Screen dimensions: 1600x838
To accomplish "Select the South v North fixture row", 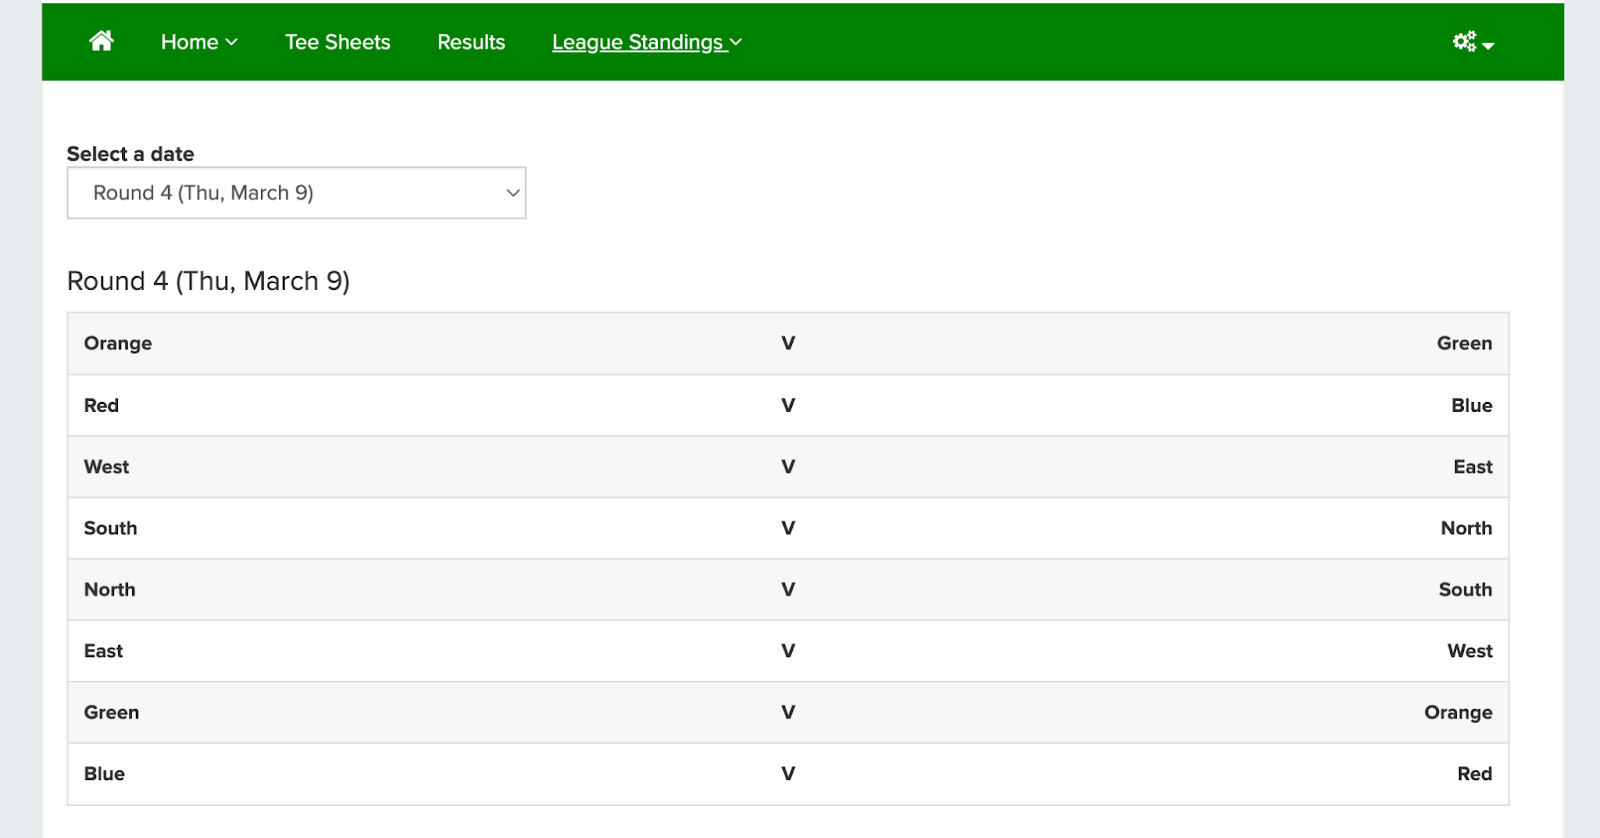I will (x=788, y=528).
